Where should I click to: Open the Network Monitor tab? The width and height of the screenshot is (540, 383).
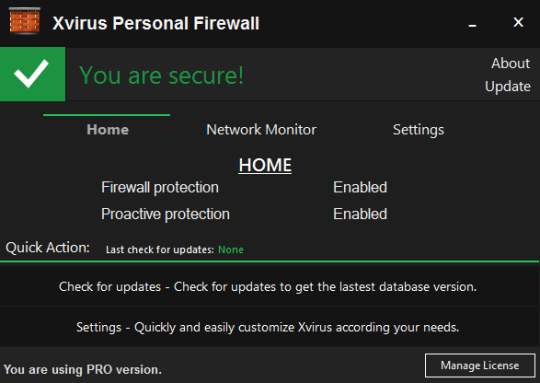pos(261,130)
